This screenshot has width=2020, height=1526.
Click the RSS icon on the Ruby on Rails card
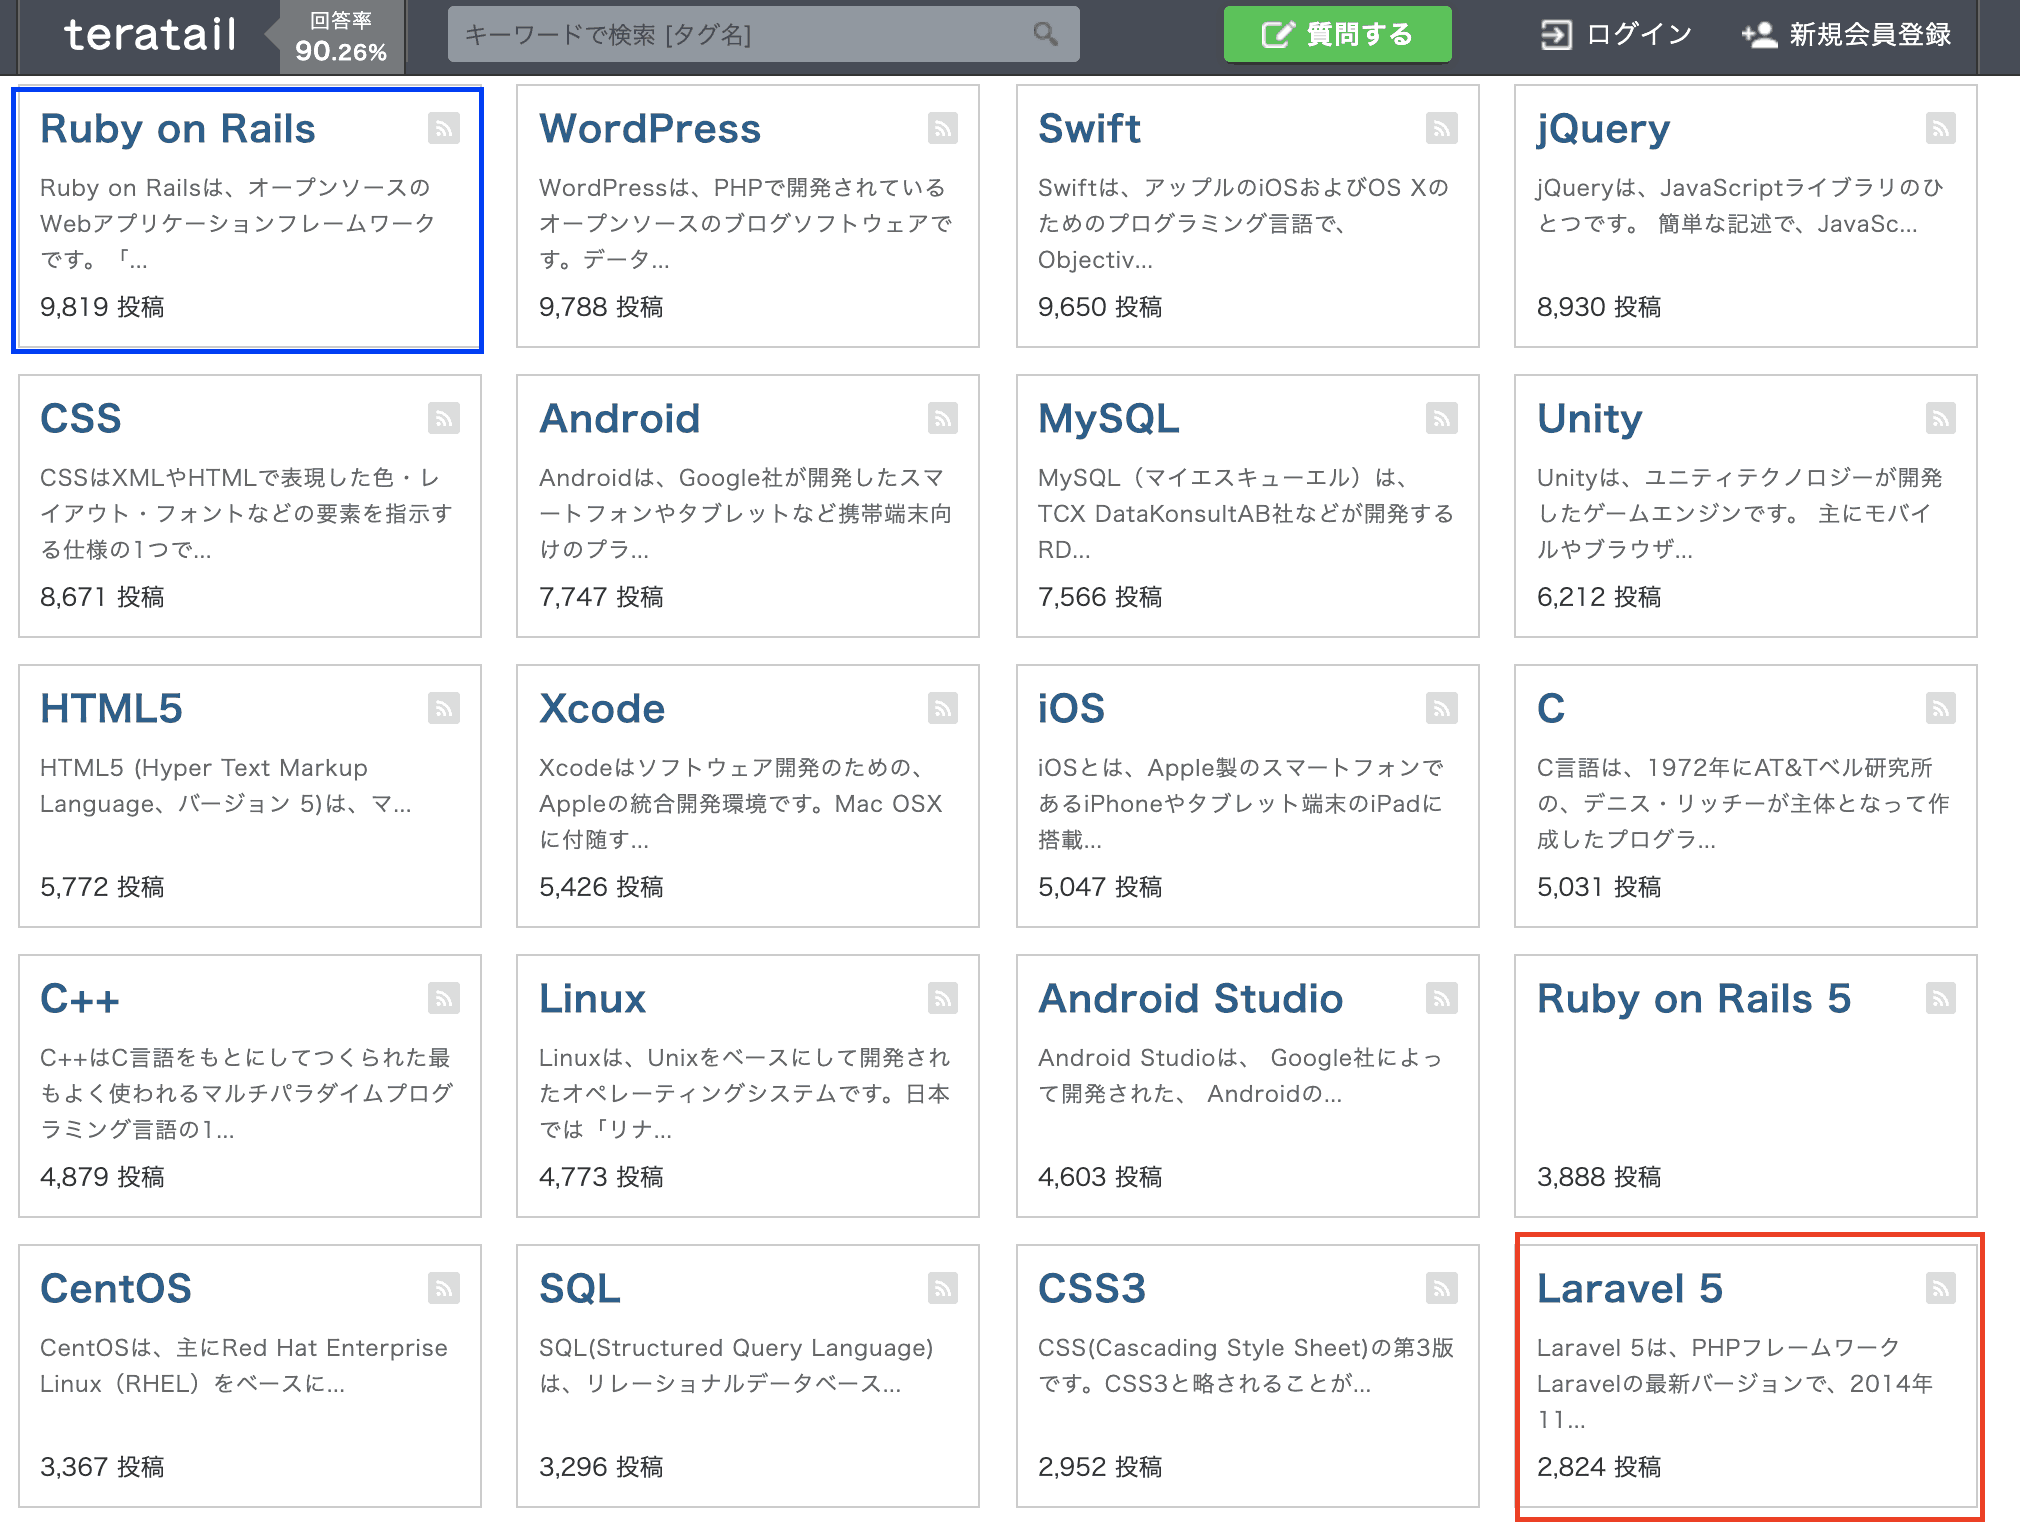[444, 128]
